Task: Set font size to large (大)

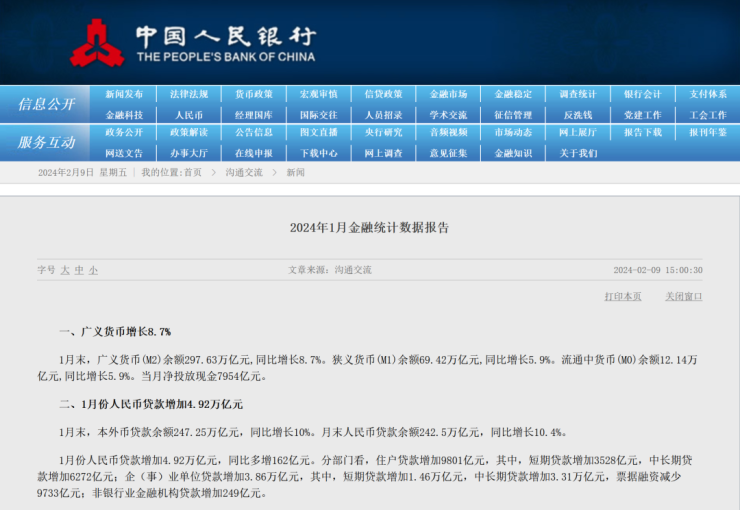Action: coord(65,270)
